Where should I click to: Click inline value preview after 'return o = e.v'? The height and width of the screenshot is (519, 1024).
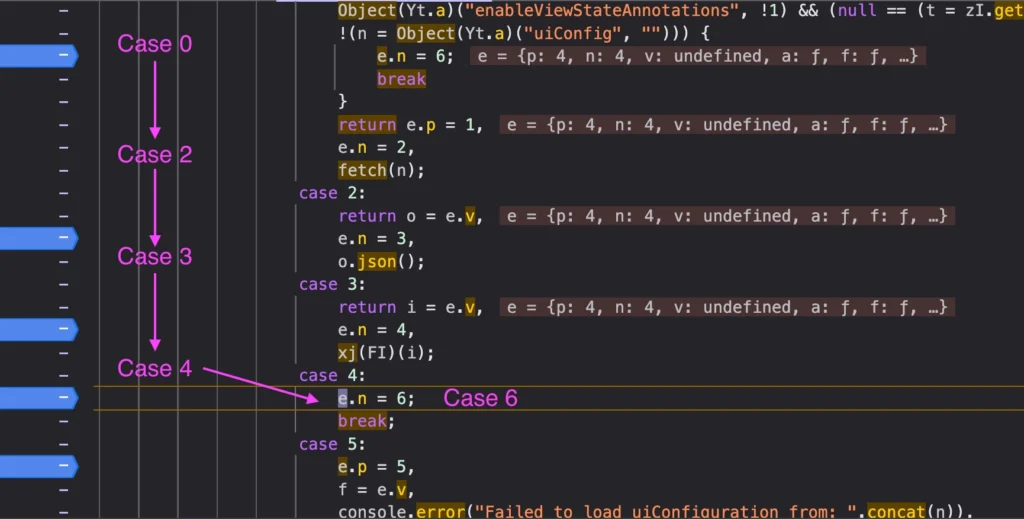[727, 216]
